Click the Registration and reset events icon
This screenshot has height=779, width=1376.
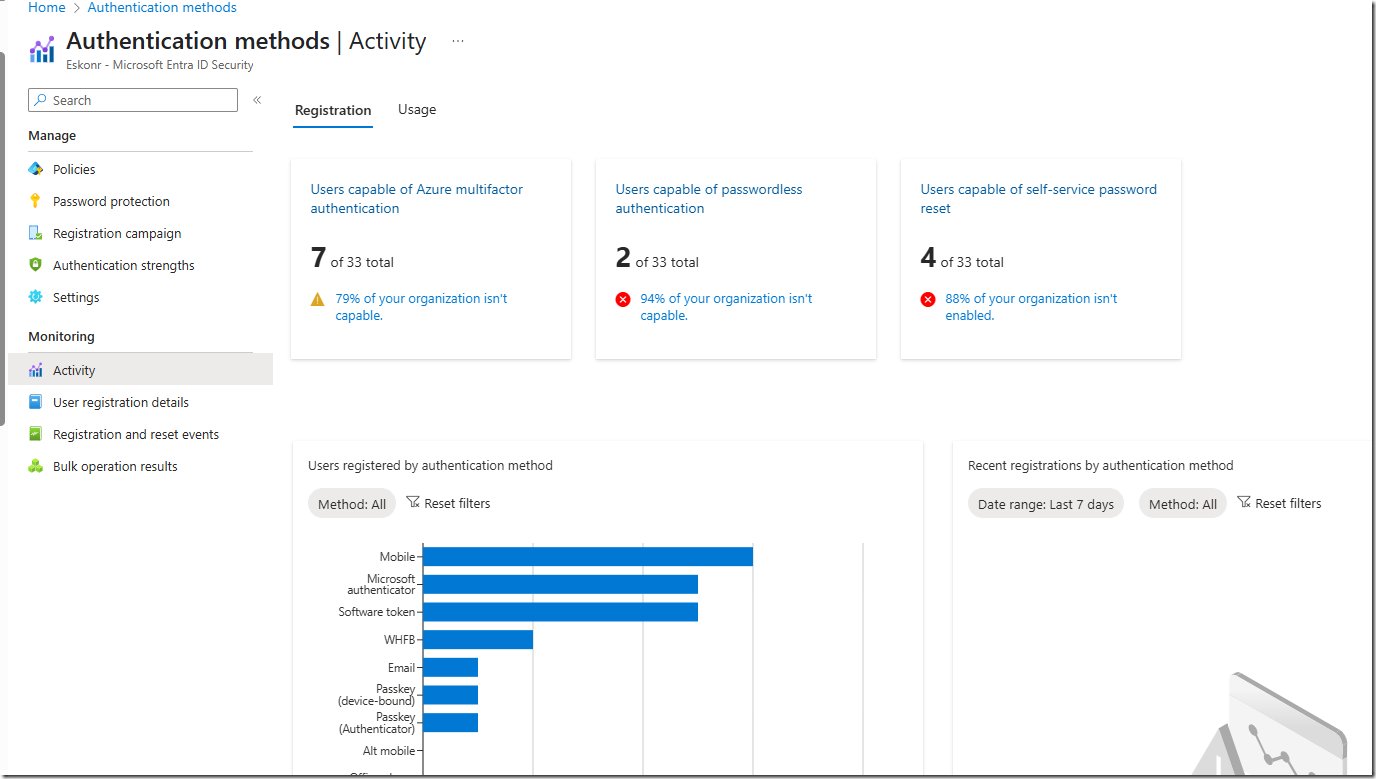point(36,434)
